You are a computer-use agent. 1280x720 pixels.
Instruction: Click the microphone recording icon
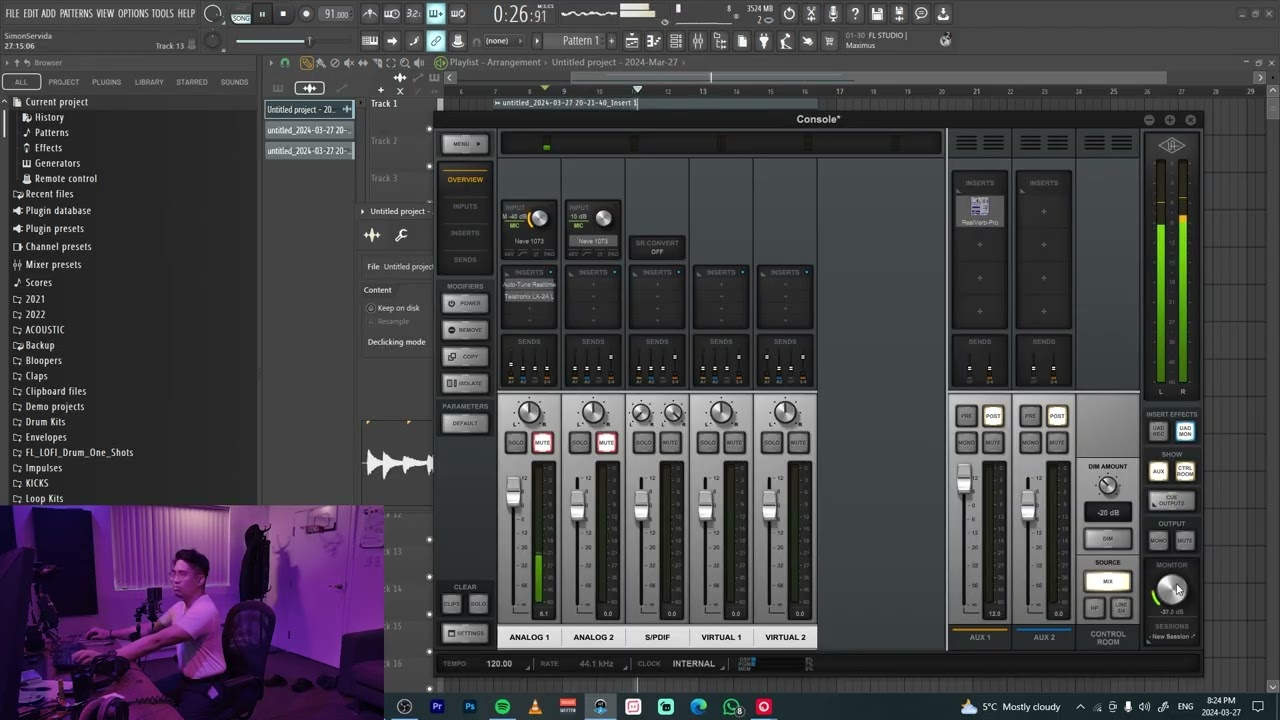(833, 14)
